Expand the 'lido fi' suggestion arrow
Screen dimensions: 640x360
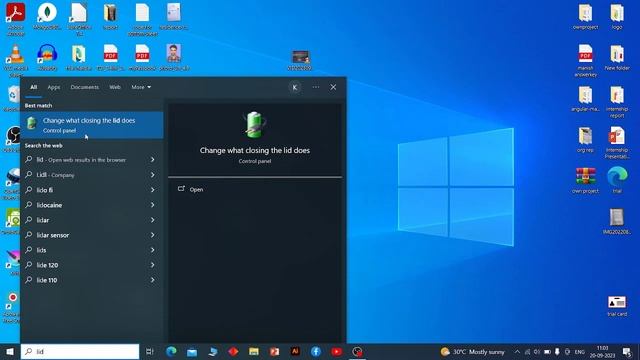pyautogui.click(x=152, y=190)
